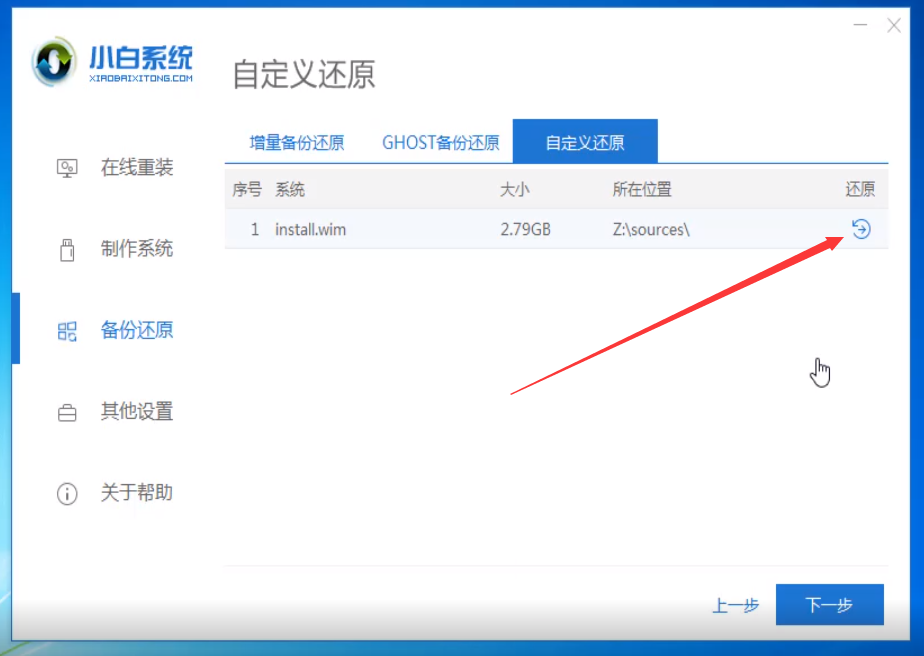This screenshot has height=656, width=924.
Task: Click the 小白系统 logo icon
Action: click(54, 61)
